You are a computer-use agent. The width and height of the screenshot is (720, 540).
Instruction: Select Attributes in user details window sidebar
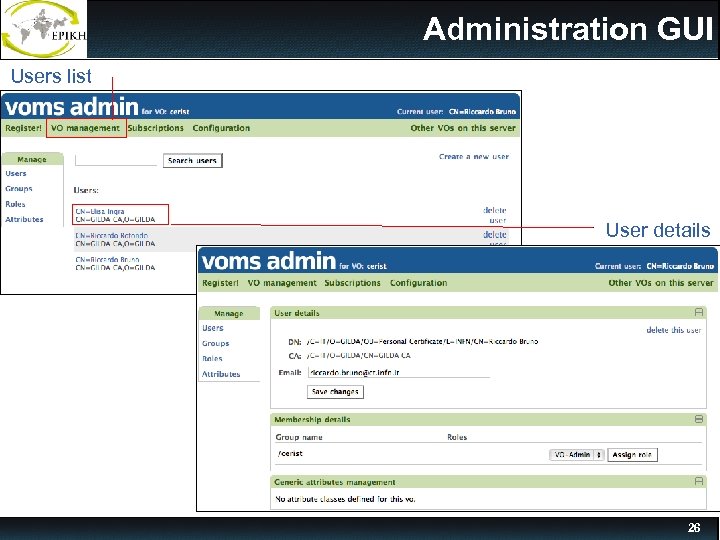point(221,374)
